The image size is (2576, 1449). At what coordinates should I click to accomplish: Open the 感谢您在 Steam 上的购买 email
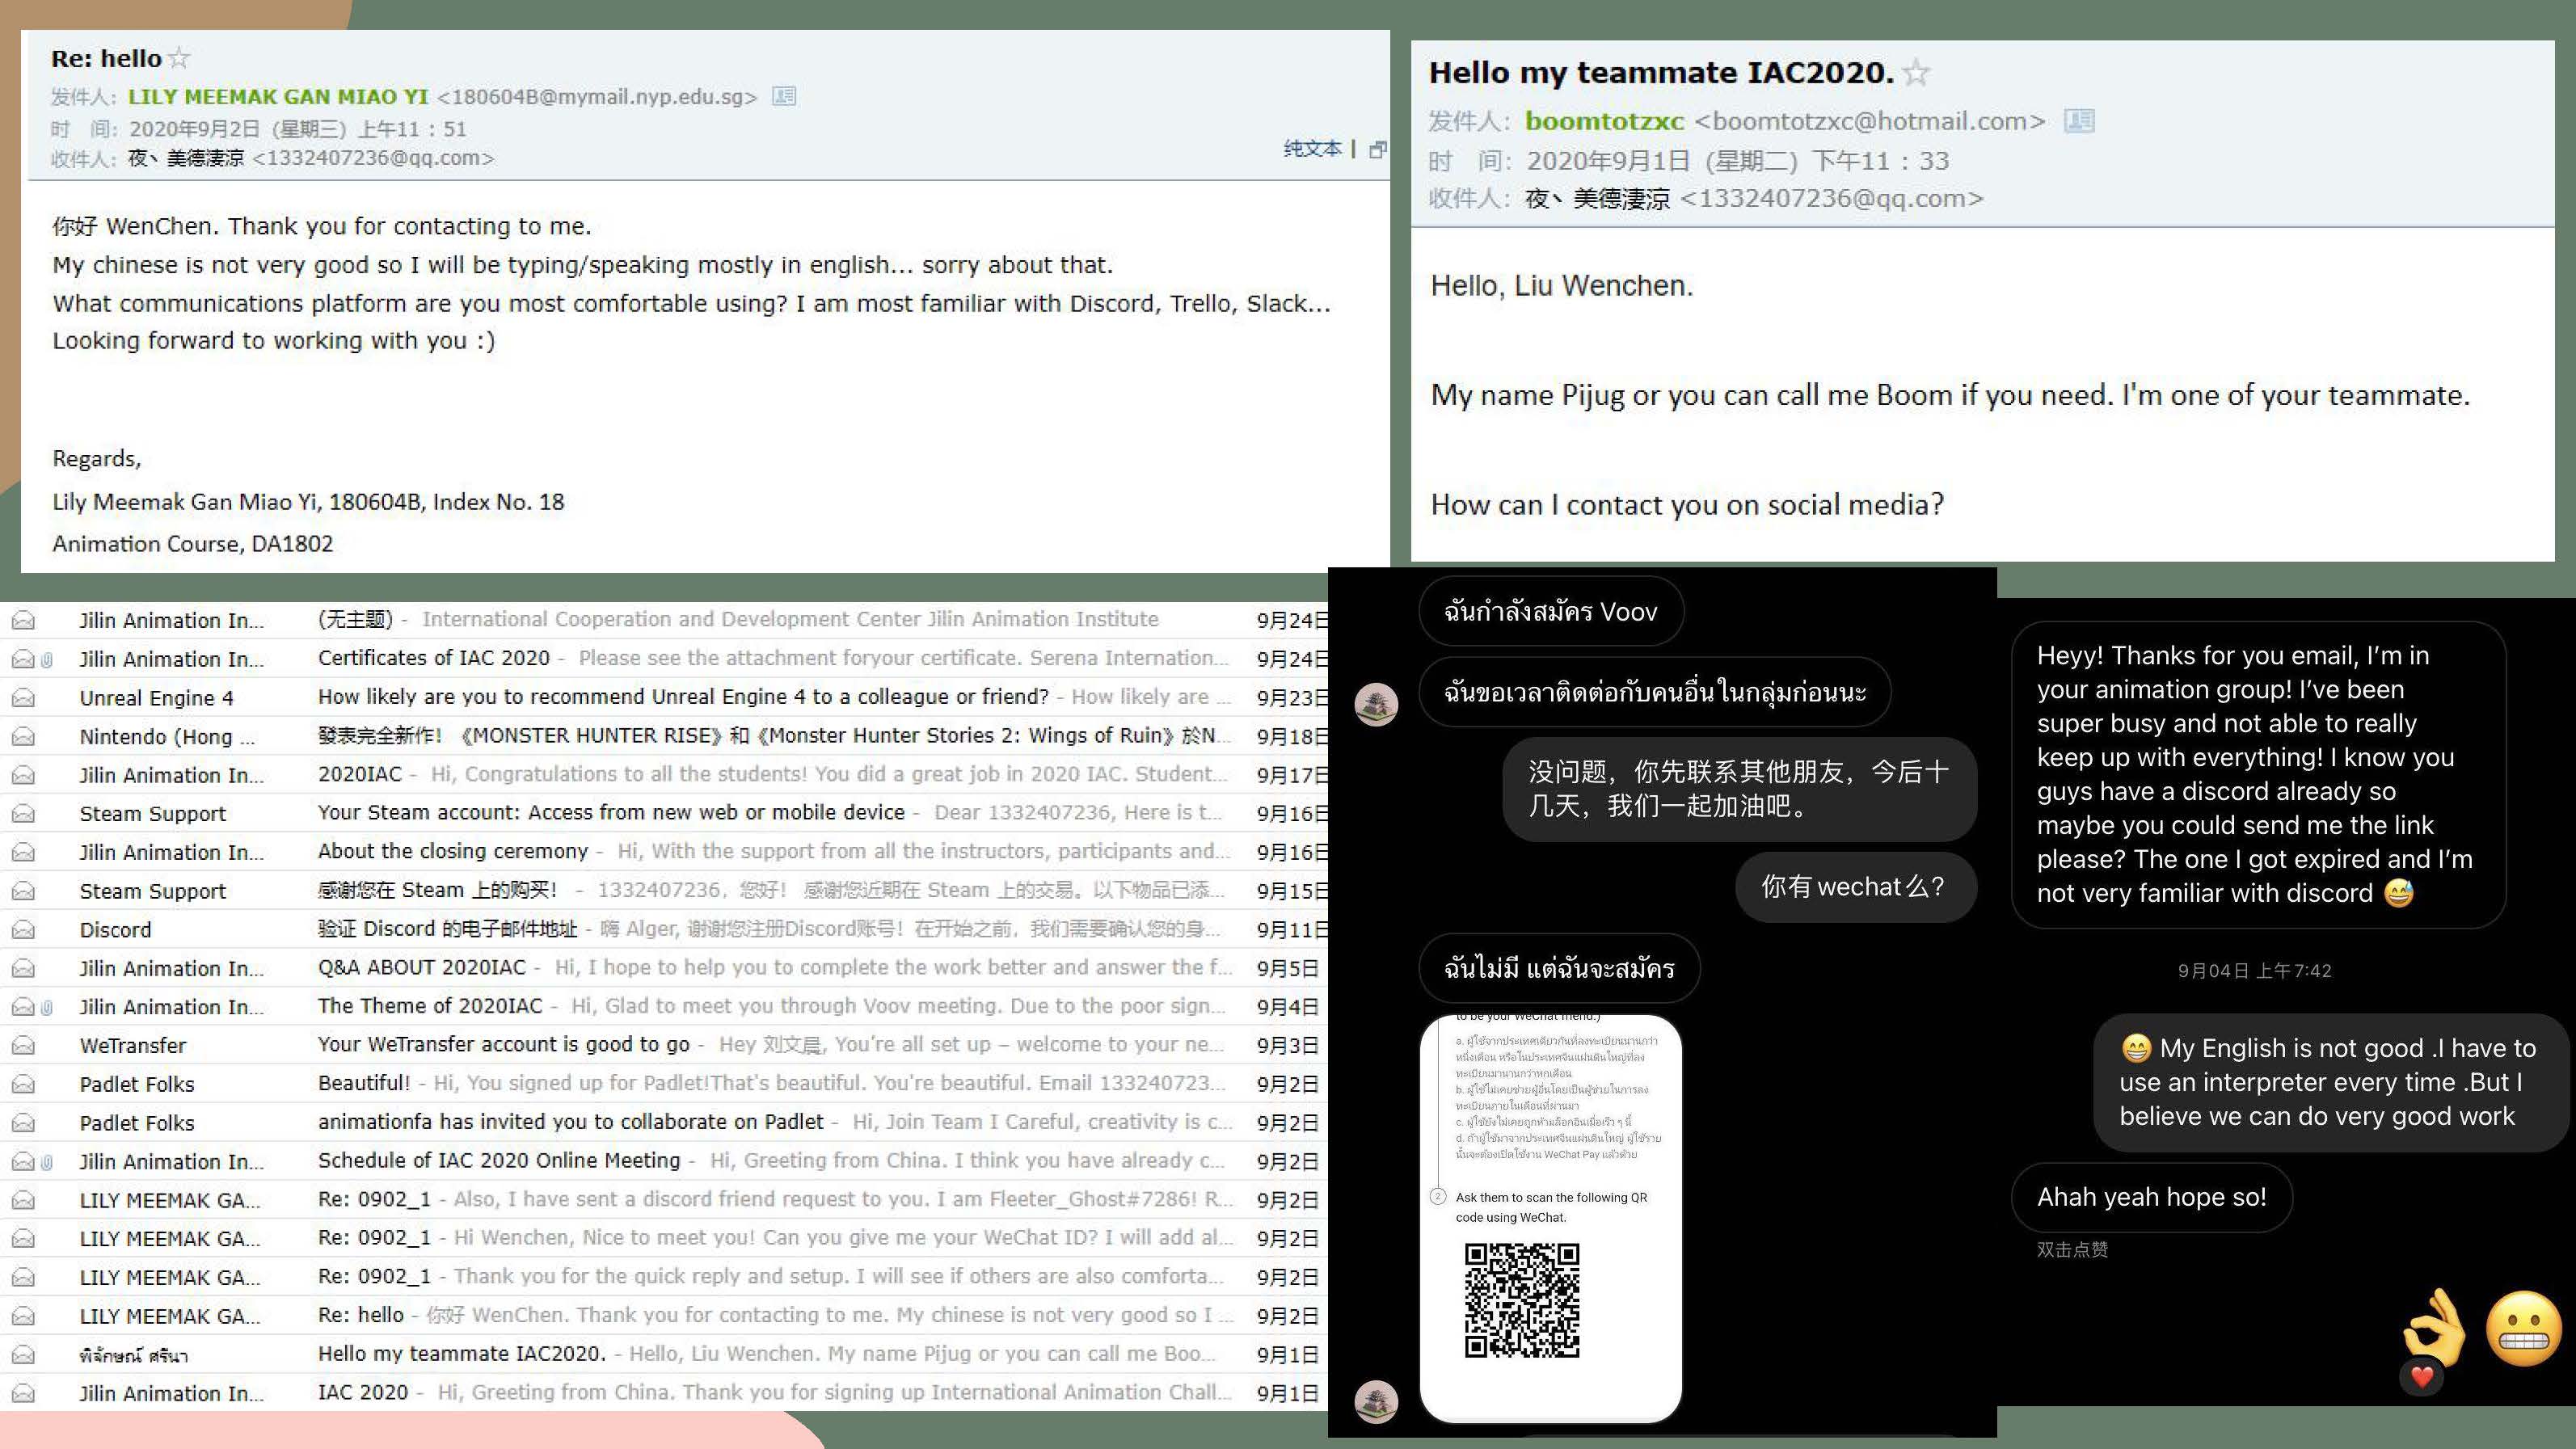438,890
